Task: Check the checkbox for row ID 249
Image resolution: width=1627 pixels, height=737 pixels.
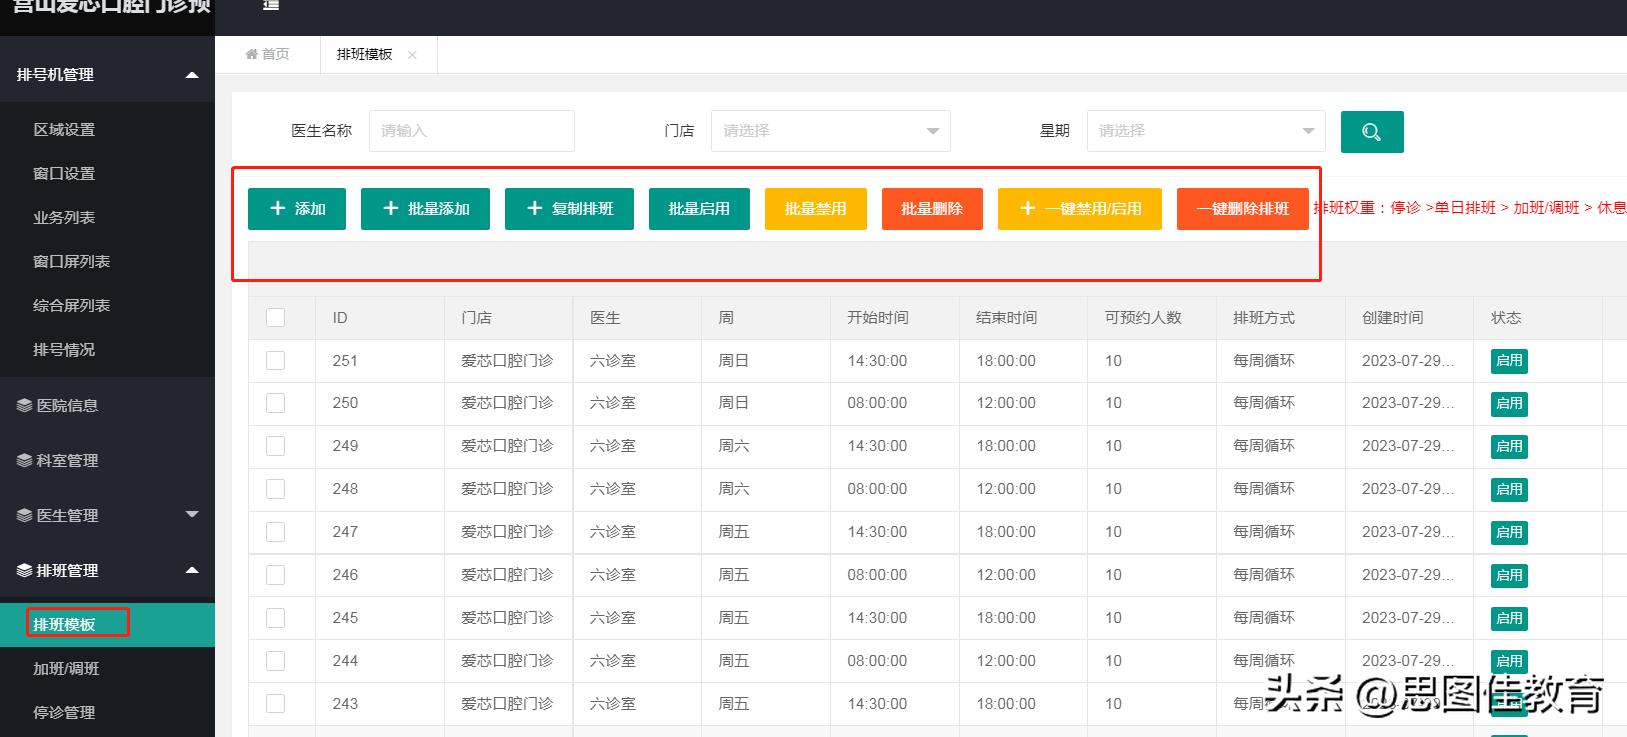Action: tap(276, 446)
